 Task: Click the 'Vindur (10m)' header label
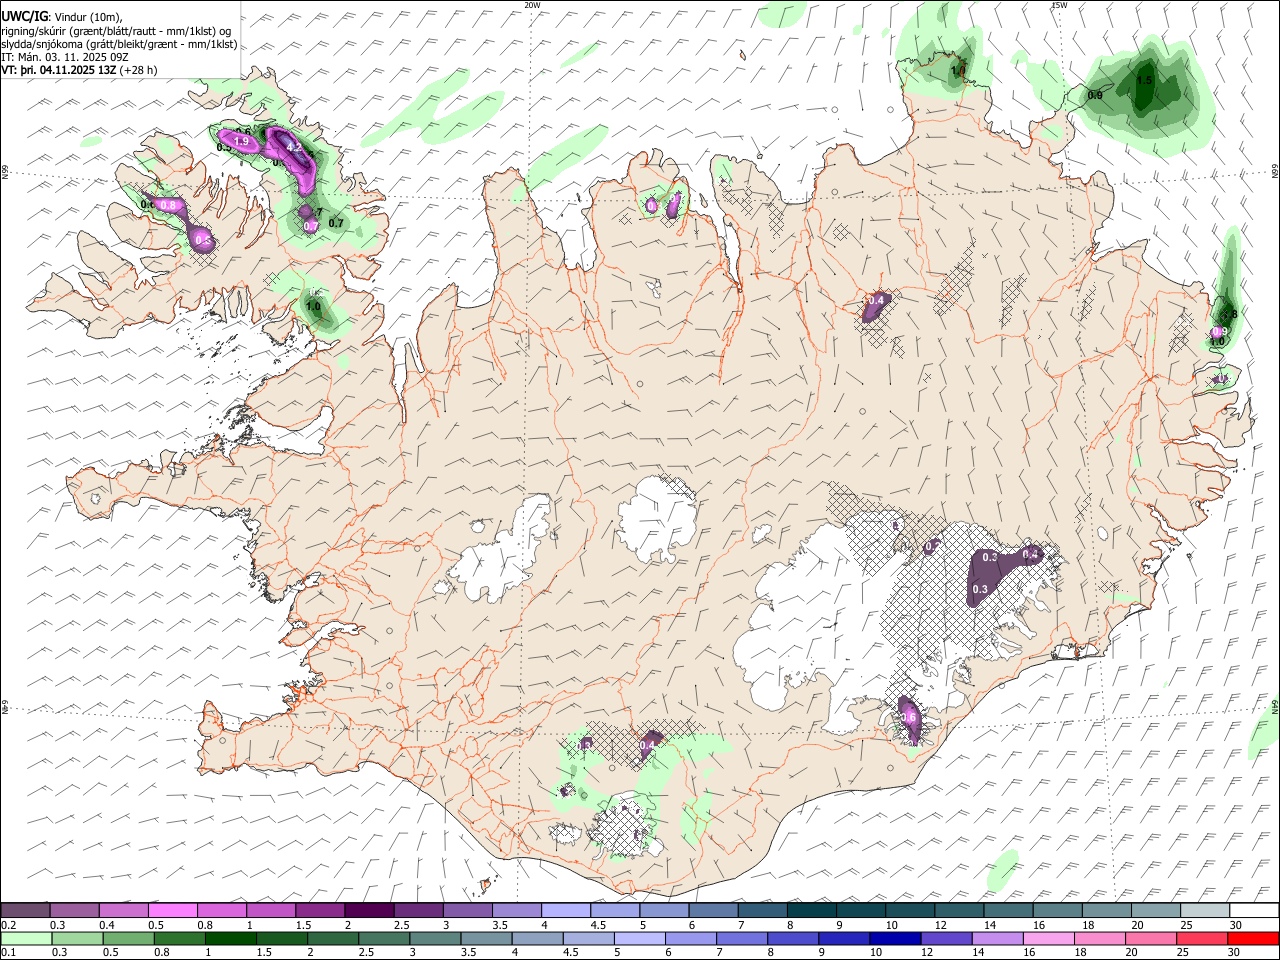[x=88, y=17]
